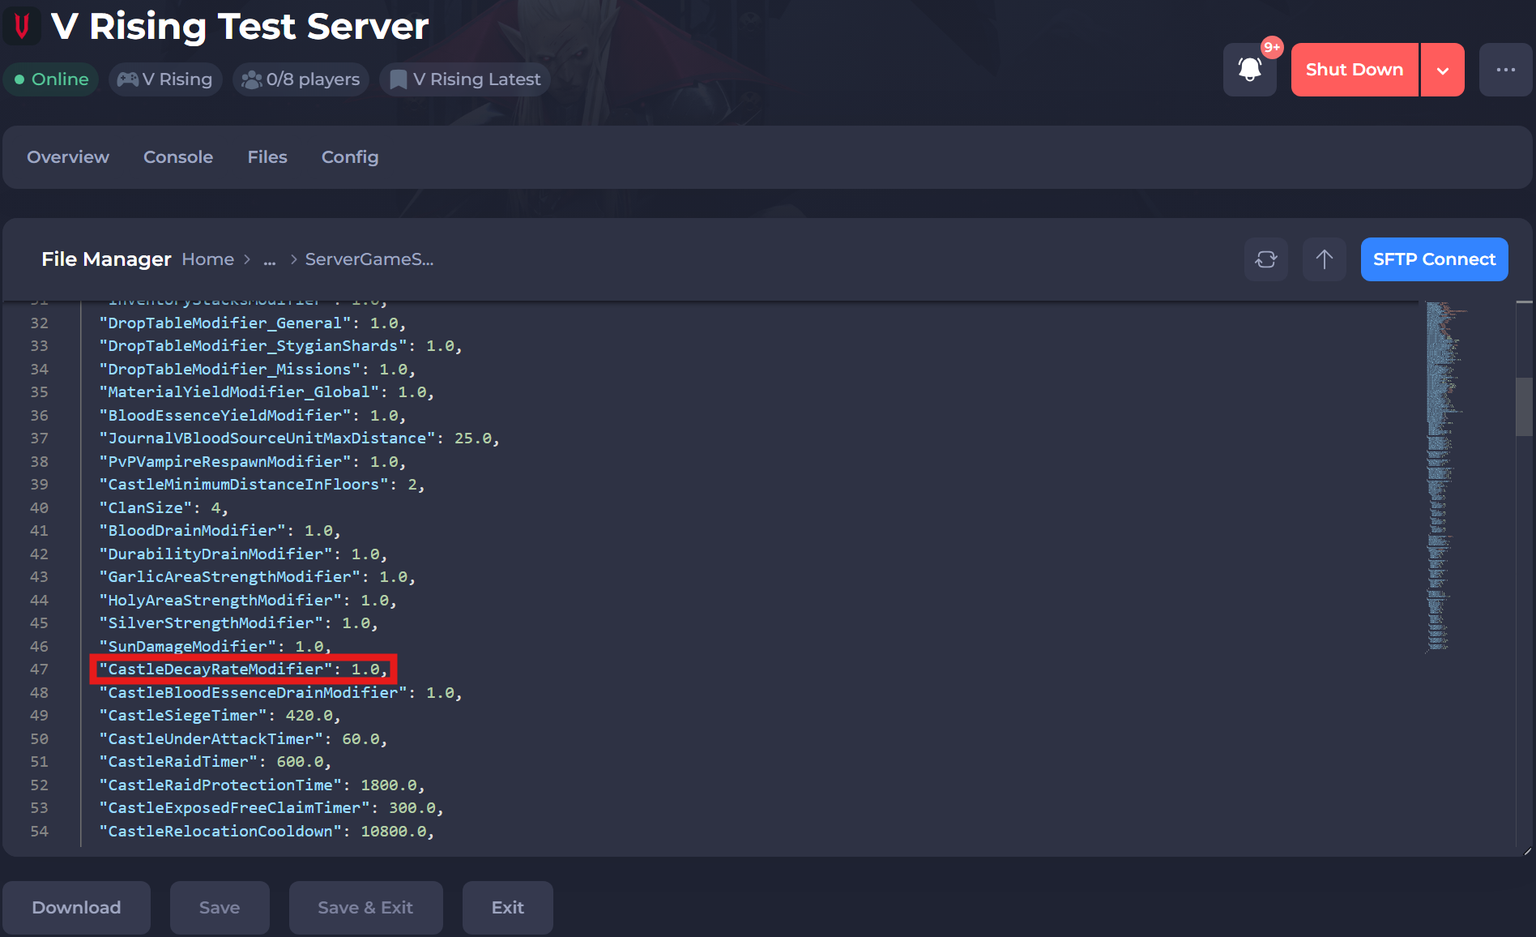Viewport: 1536px width, 937px height.
Task: Open the Console tab
Action: (178, 157)
